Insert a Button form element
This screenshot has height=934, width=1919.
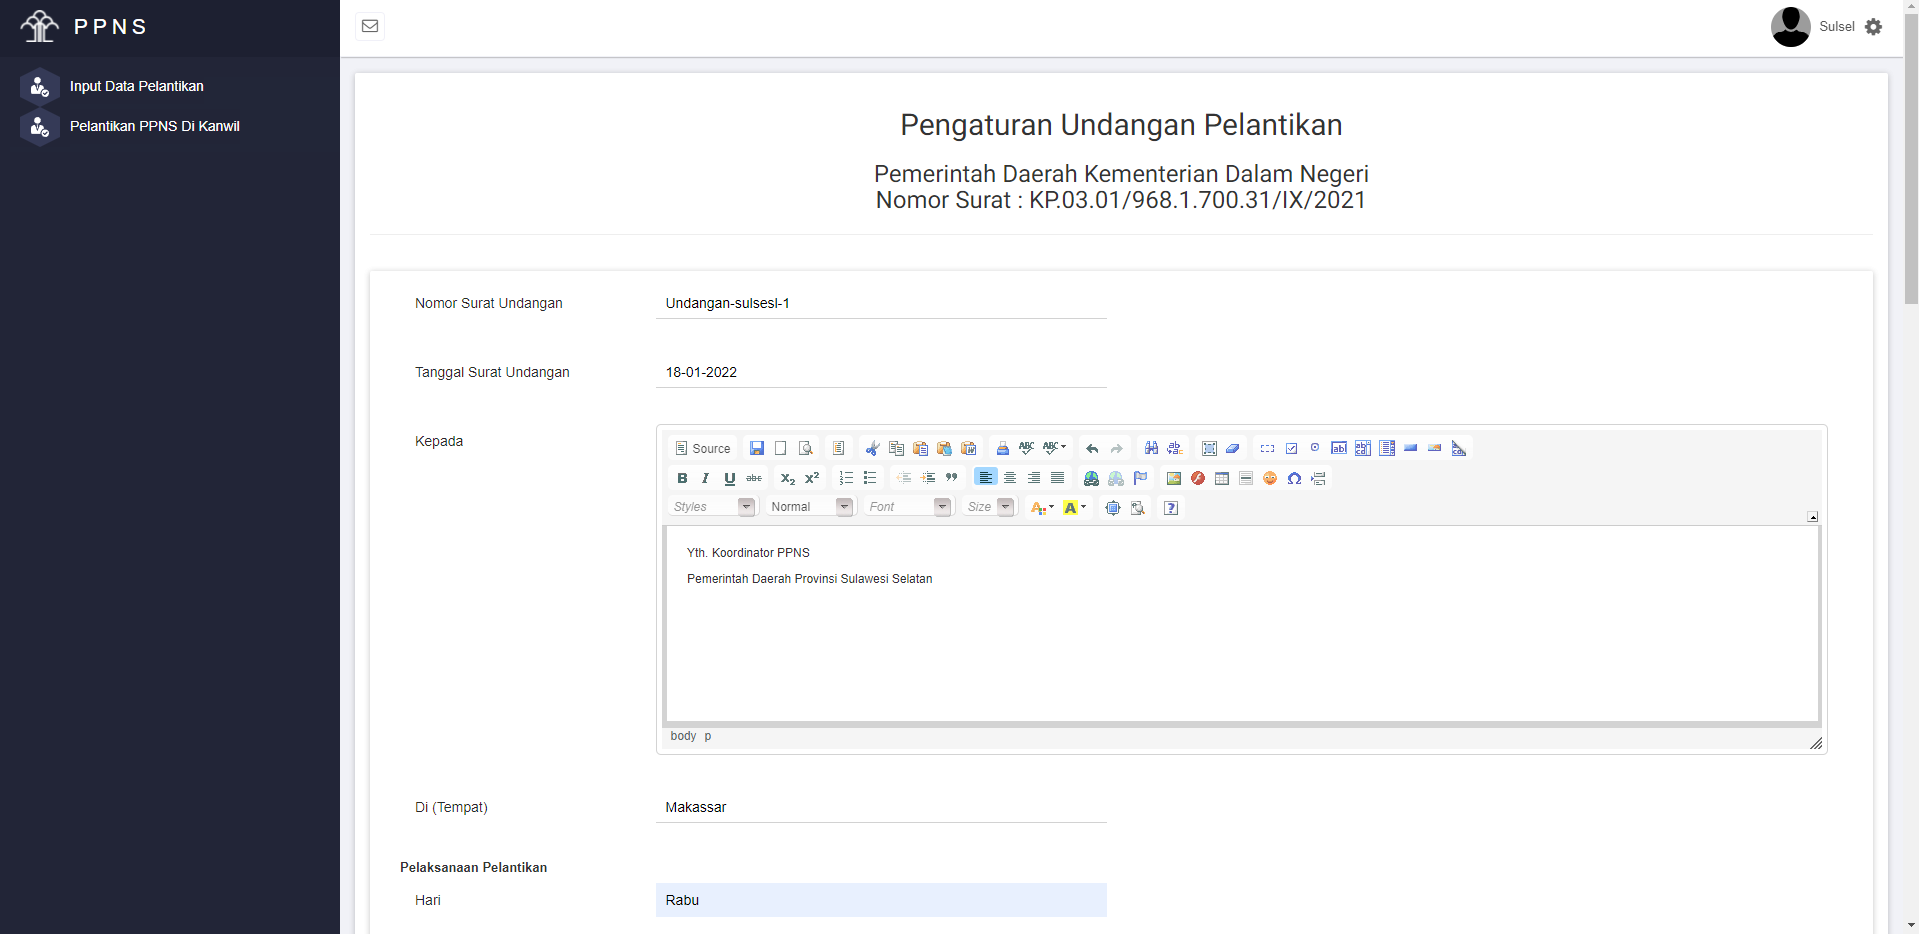tap(1411, 448)
